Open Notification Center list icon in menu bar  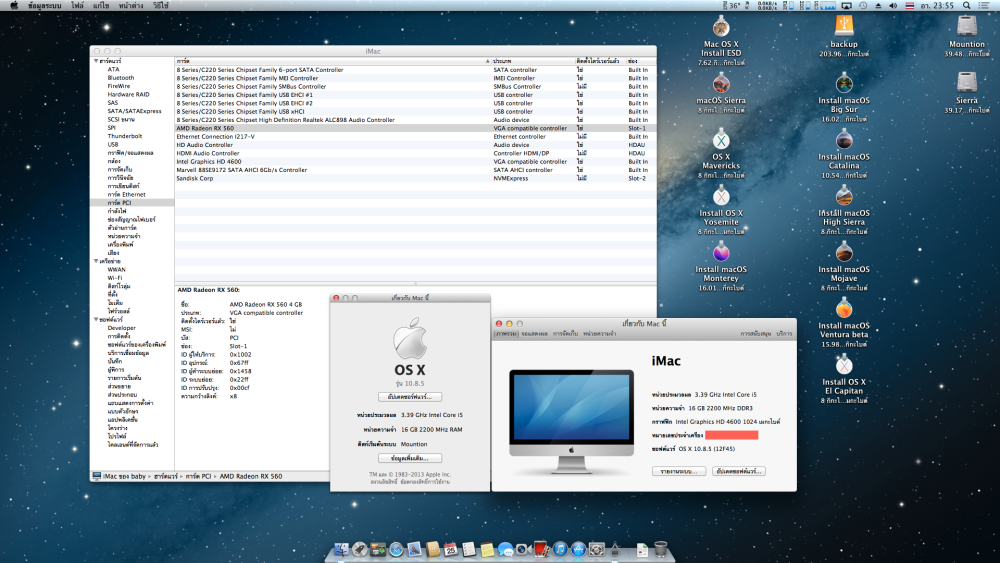tap(984, 5)
